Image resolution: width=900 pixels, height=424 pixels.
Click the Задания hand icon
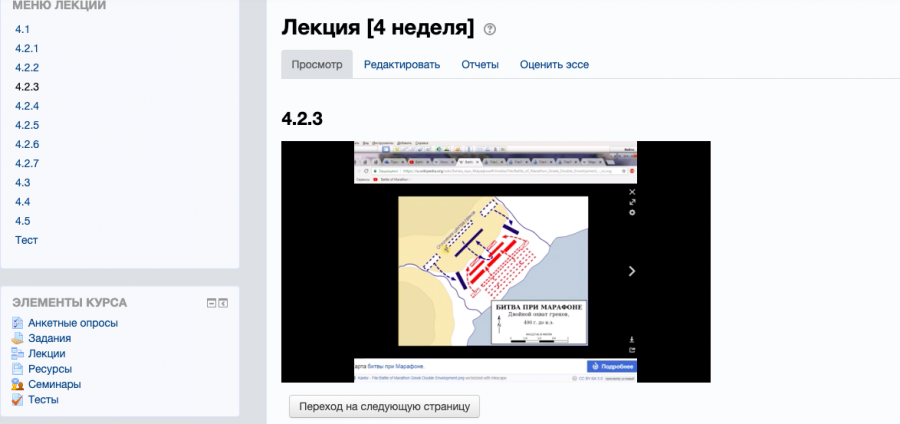(17, 339)
